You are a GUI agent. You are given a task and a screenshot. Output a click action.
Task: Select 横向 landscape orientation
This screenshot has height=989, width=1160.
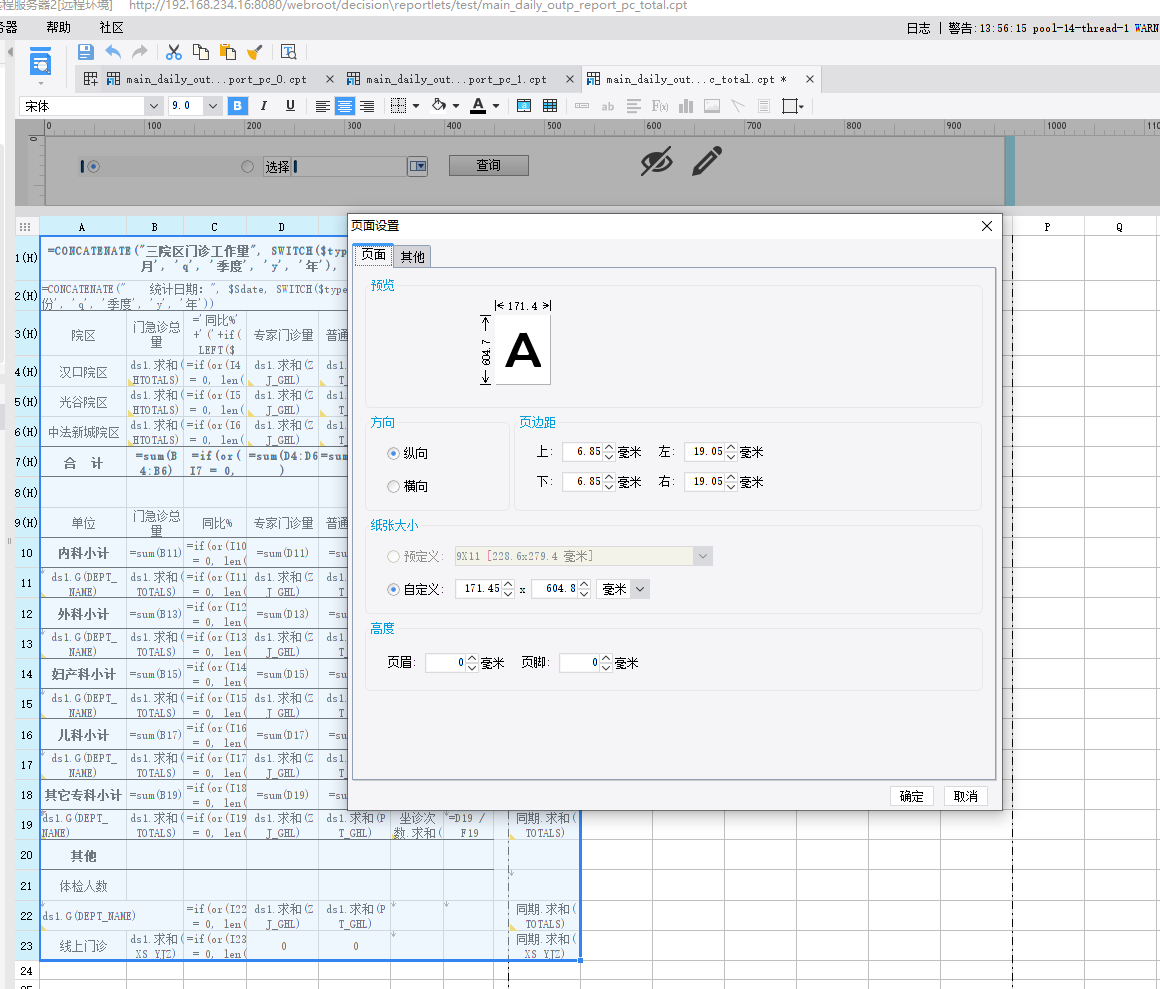(x=393, y=486)
